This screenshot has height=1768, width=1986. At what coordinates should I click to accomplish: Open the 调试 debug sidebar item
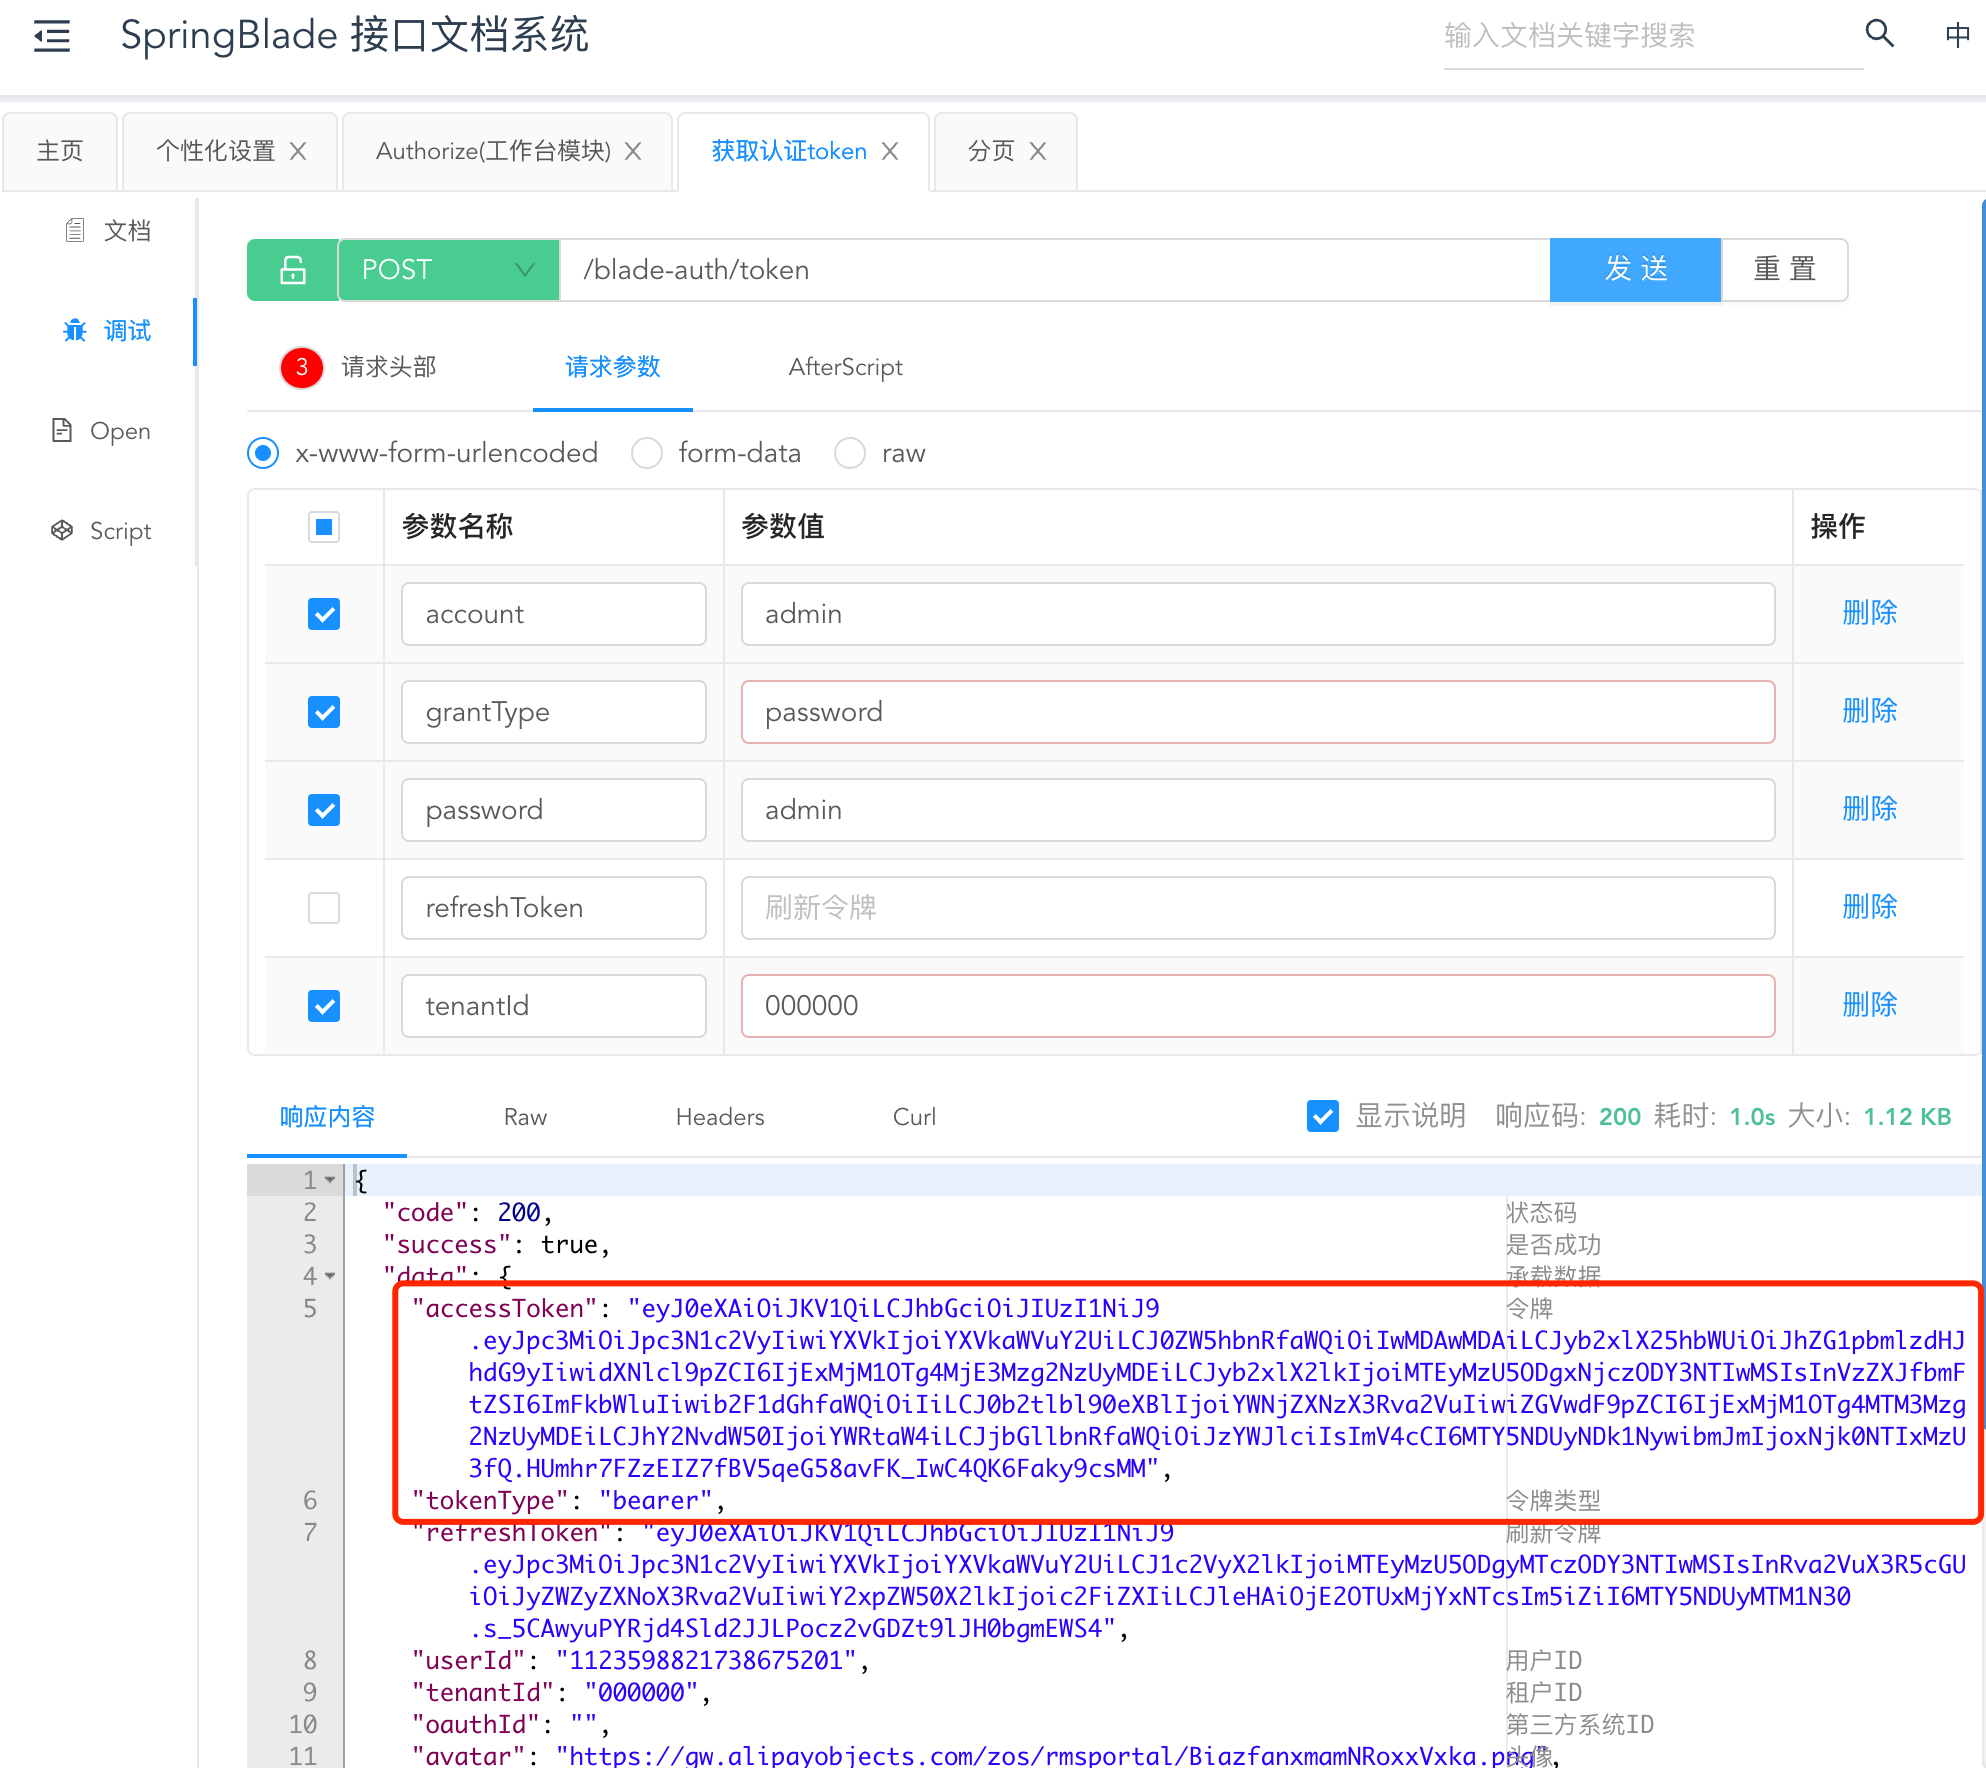click(x=108, y=331)
